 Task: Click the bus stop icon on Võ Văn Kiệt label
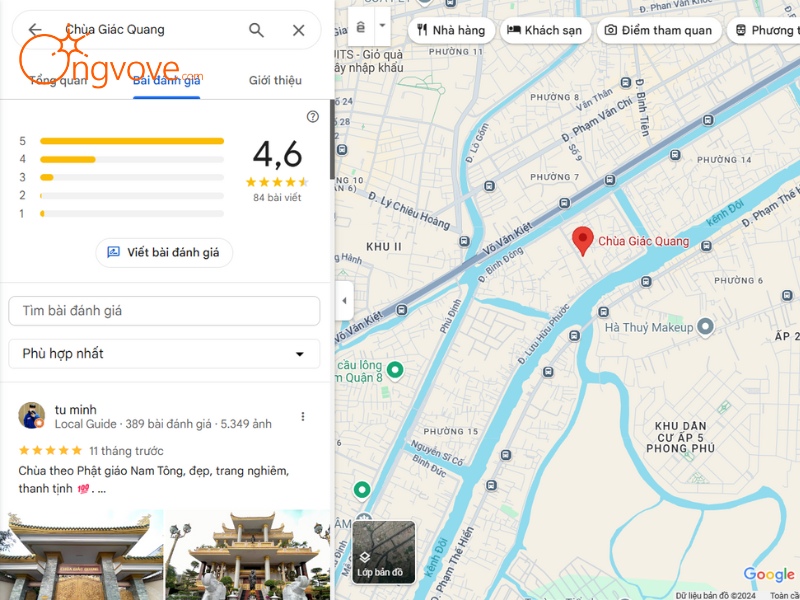coord(402,310)
